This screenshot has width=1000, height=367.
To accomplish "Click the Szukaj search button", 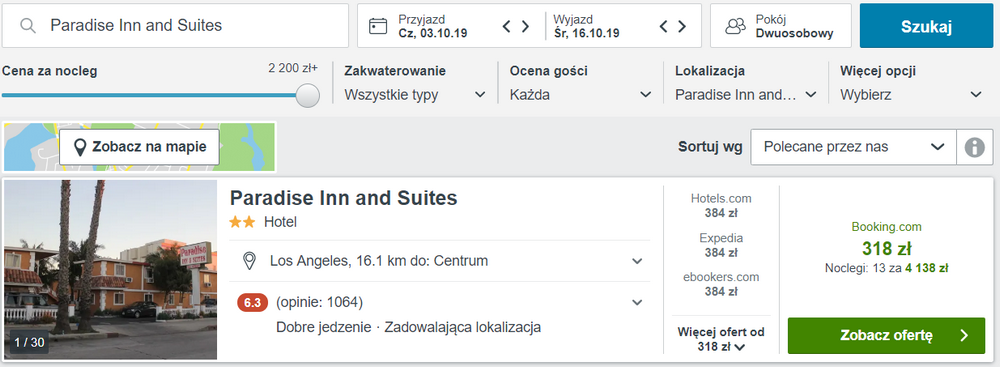I will pyautogui.click(x=926, y=26).
